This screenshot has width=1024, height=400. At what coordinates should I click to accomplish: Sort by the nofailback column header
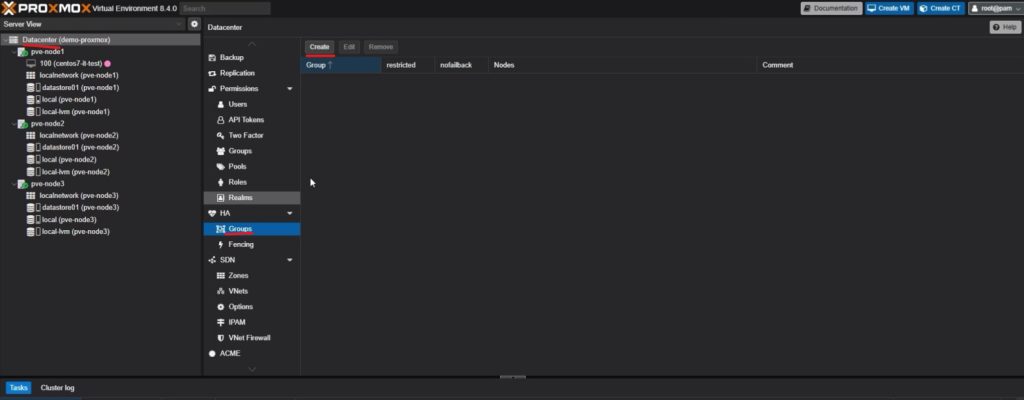(x=462, y=65)
